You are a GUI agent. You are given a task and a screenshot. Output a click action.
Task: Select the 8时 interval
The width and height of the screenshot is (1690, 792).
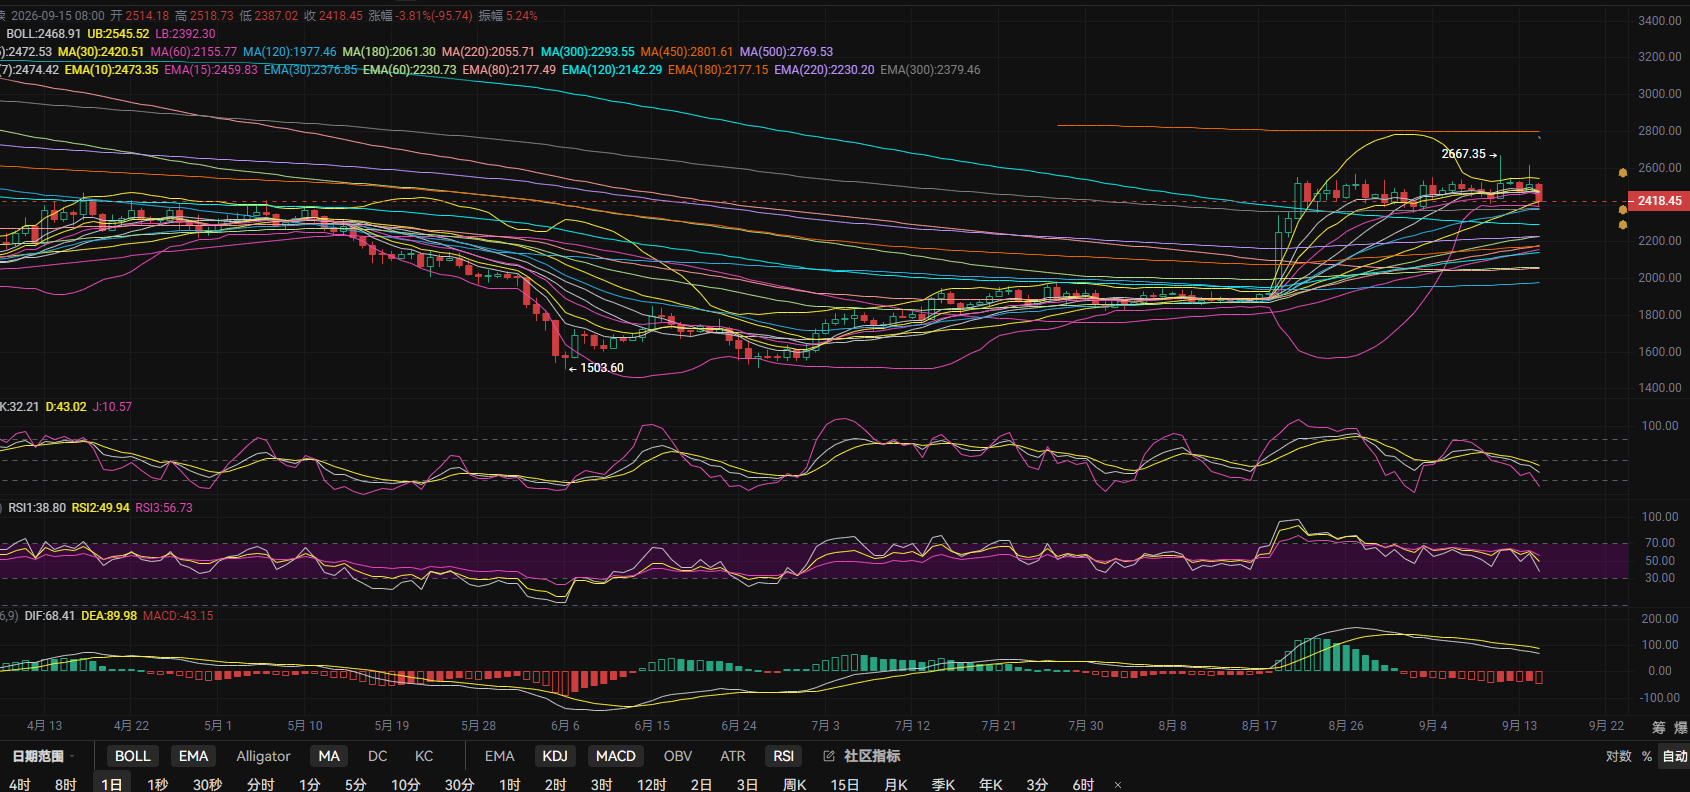[66, 785]
